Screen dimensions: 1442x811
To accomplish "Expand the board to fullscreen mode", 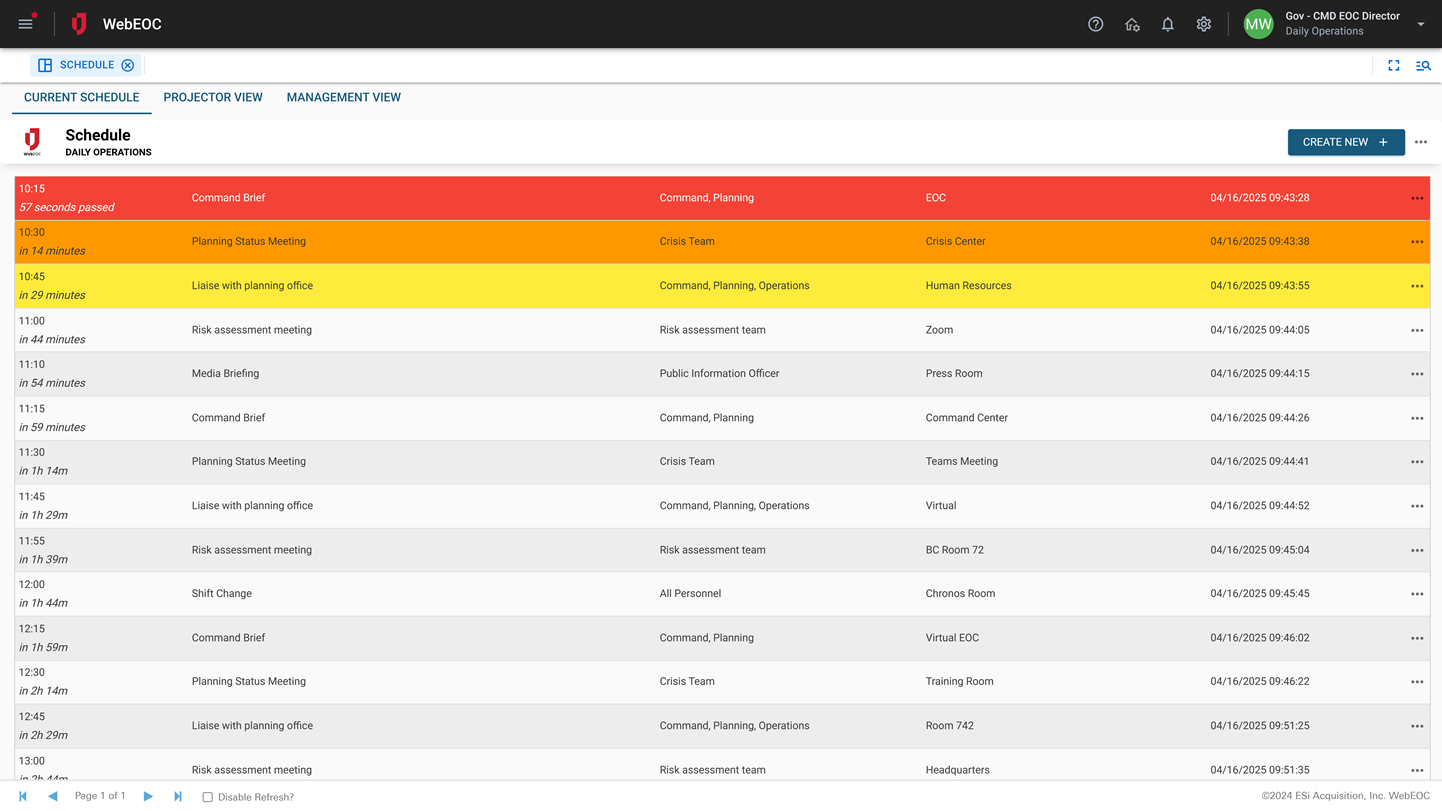I will pos(1394,65).
